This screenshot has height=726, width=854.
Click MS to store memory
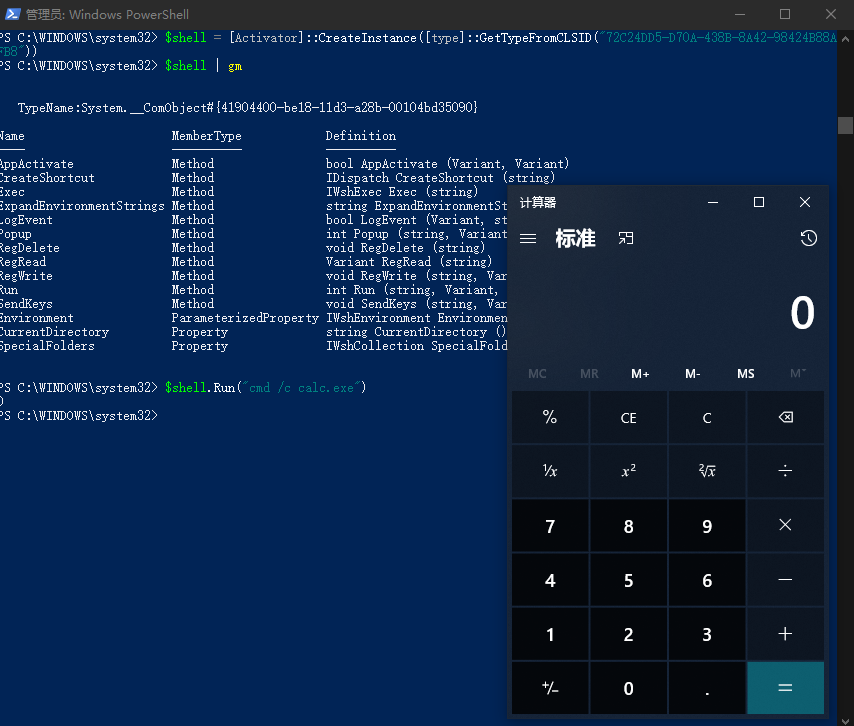click(746, 374)
